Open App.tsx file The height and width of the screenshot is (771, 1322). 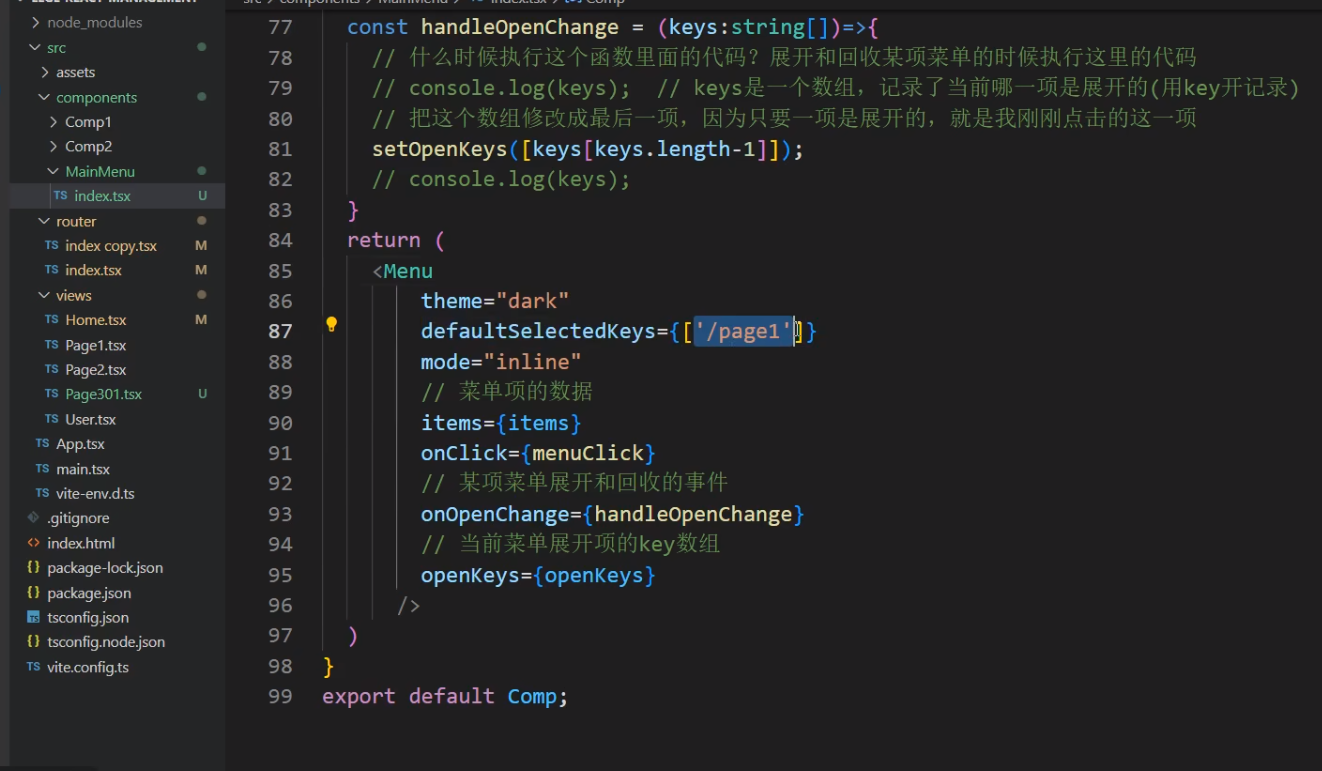pyautogui.click(x=80, y=444)
